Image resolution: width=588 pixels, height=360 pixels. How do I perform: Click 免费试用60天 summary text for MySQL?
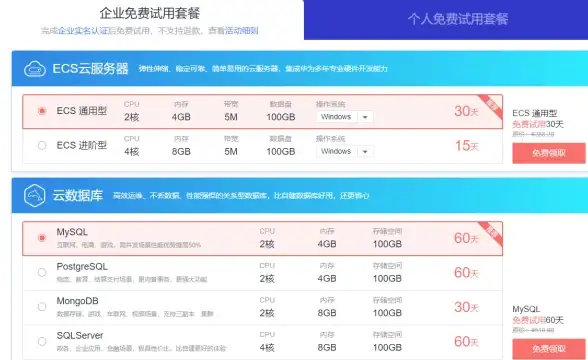tap(538, 320)
